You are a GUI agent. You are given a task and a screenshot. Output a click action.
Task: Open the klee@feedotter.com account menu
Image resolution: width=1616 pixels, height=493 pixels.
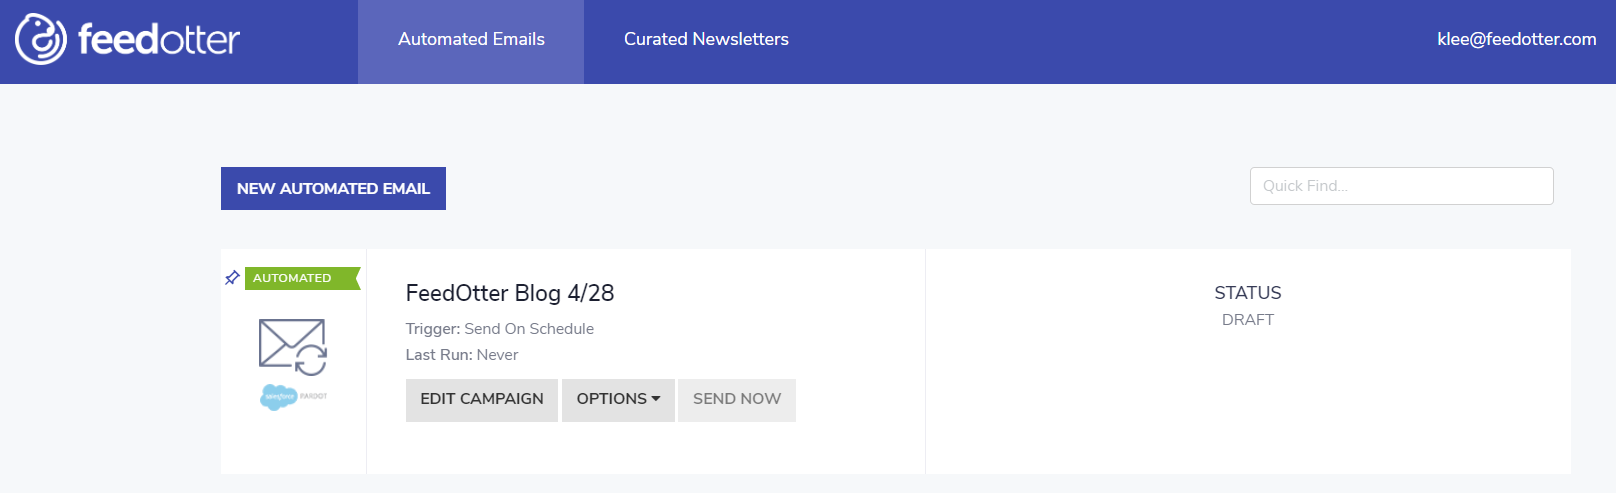coord(1516,40)
